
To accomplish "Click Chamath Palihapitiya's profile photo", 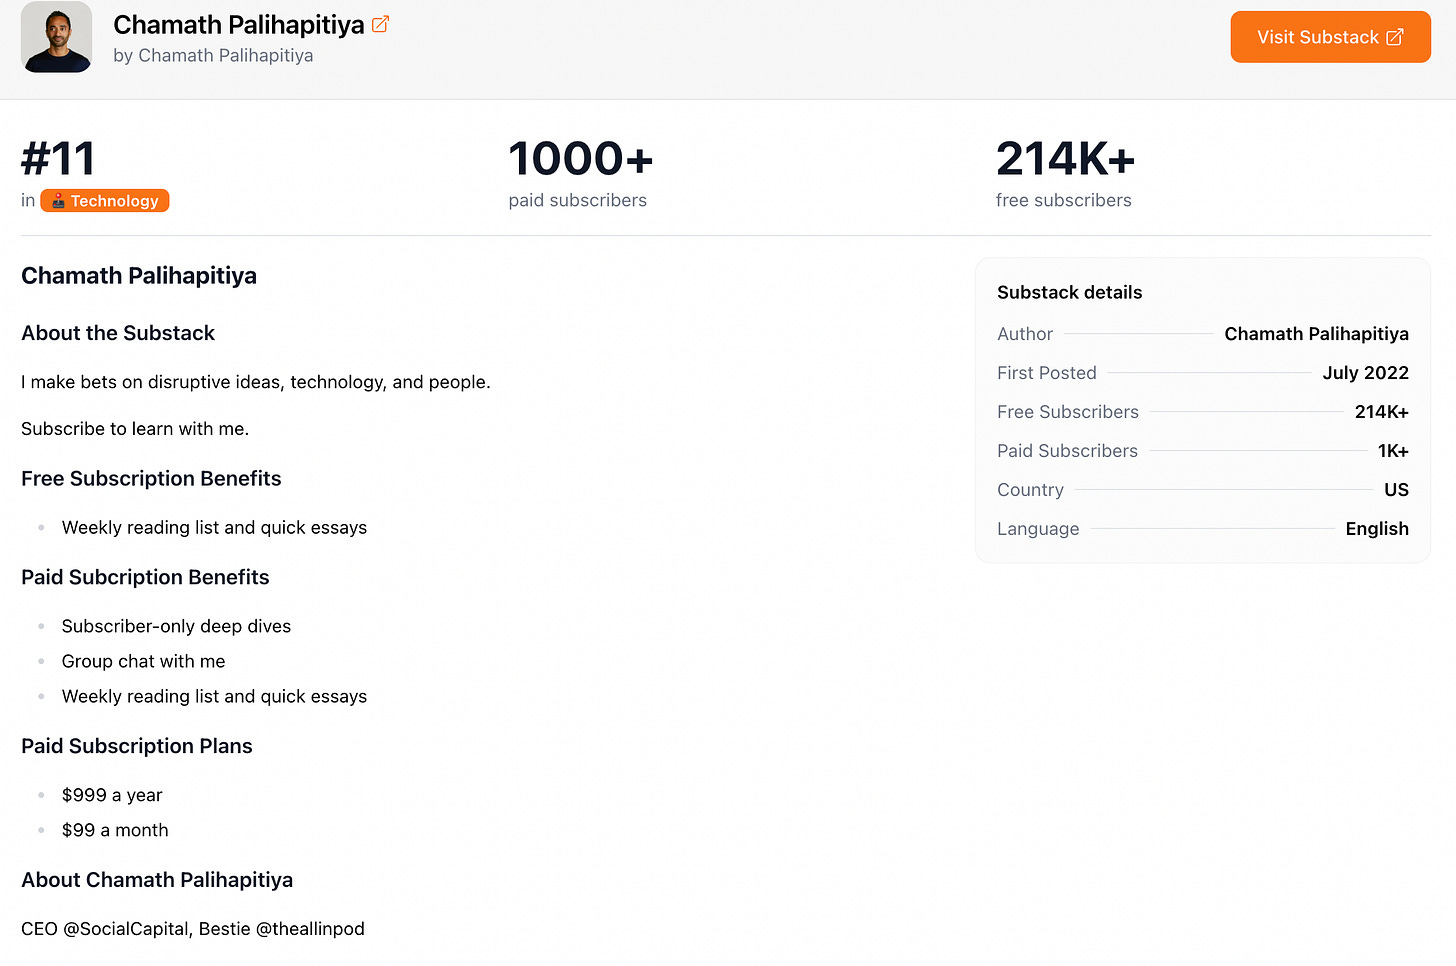I will click(x=57, y=37).
